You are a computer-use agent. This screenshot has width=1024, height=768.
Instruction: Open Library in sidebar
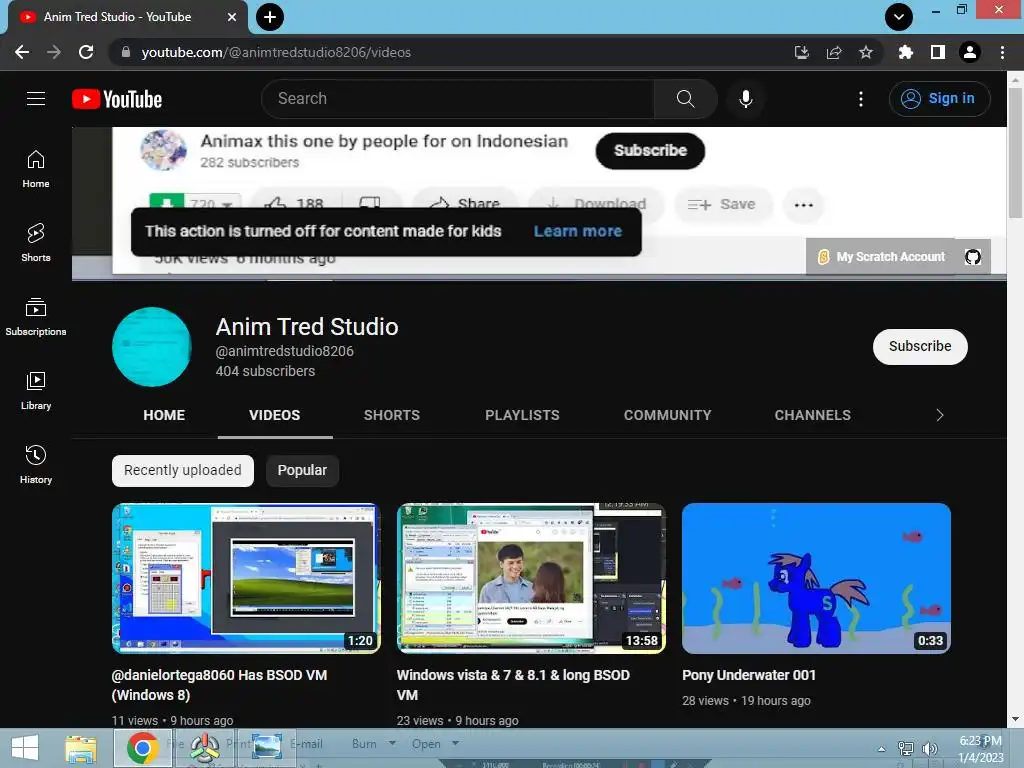[36, 391]
